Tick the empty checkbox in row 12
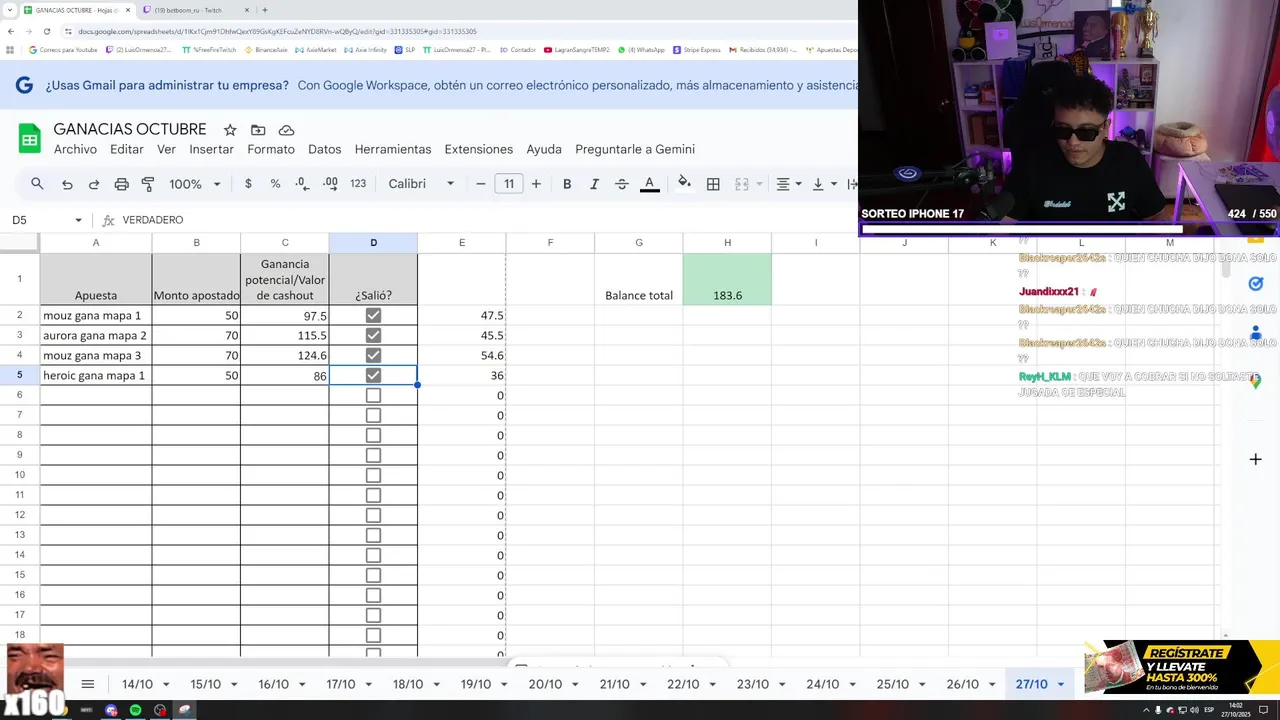 pyautogui.click(x=373, y=515)
